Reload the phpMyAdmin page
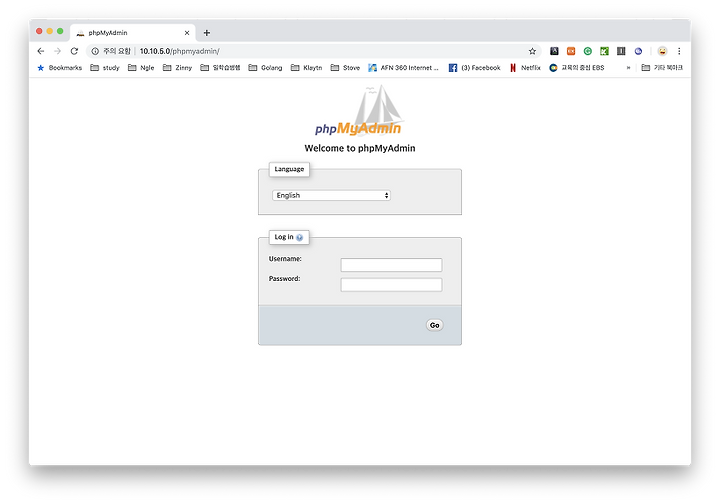Screen dimensions: 720x504 (74, 51)
